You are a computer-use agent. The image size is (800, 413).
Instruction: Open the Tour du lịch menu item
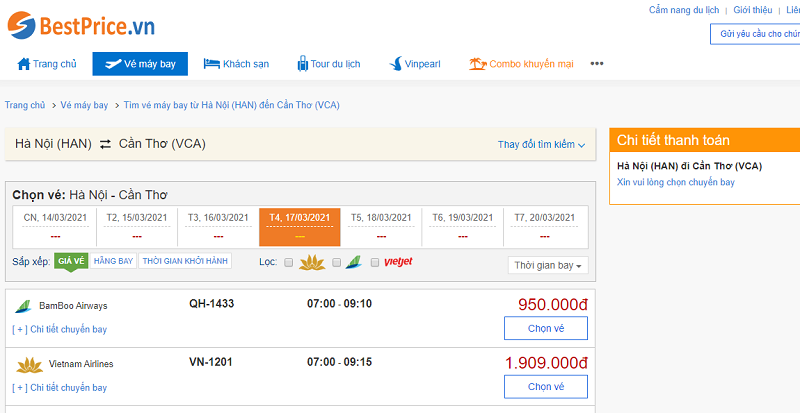point(329,64)
